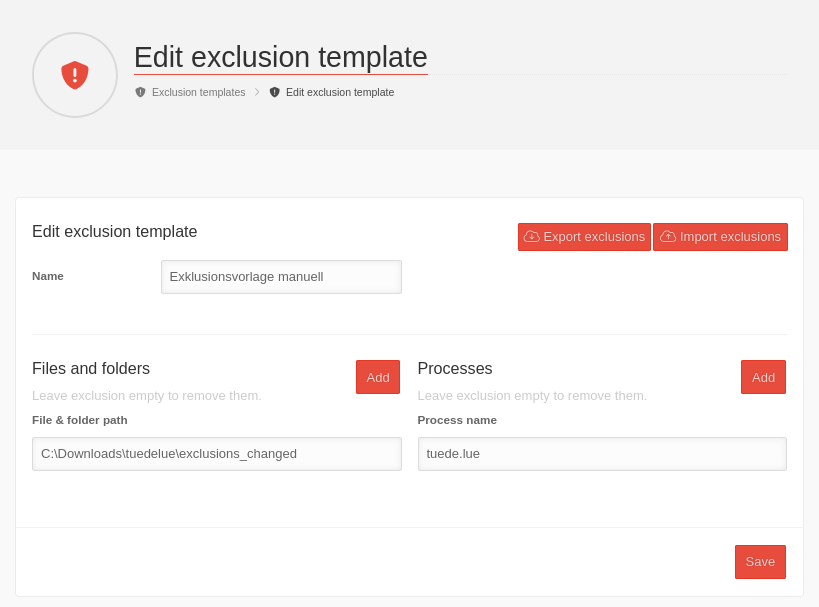Add a new process exclusion
The image size is (819, 607).
(763, 377)
